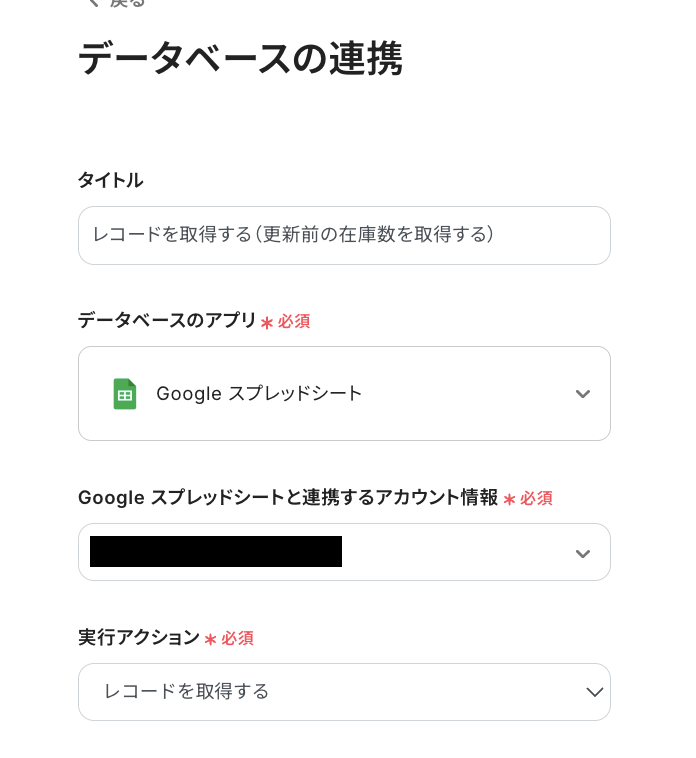Image resolution: width=696 pixels, height=758 pixels.
Task: Expand the account selection chevron arrow
Action: (583, 553)
